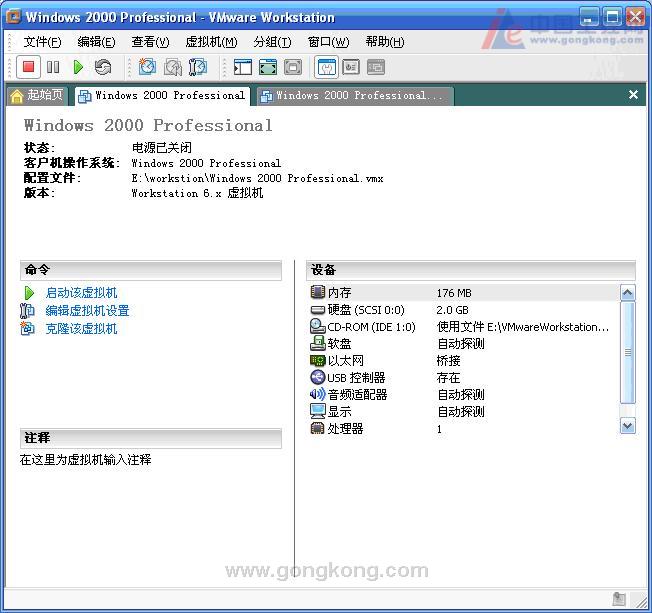The height and width of the screenshot is (613, 652).
Task: Click the 桥接 Ethernet value
Action: pos(448,360)
